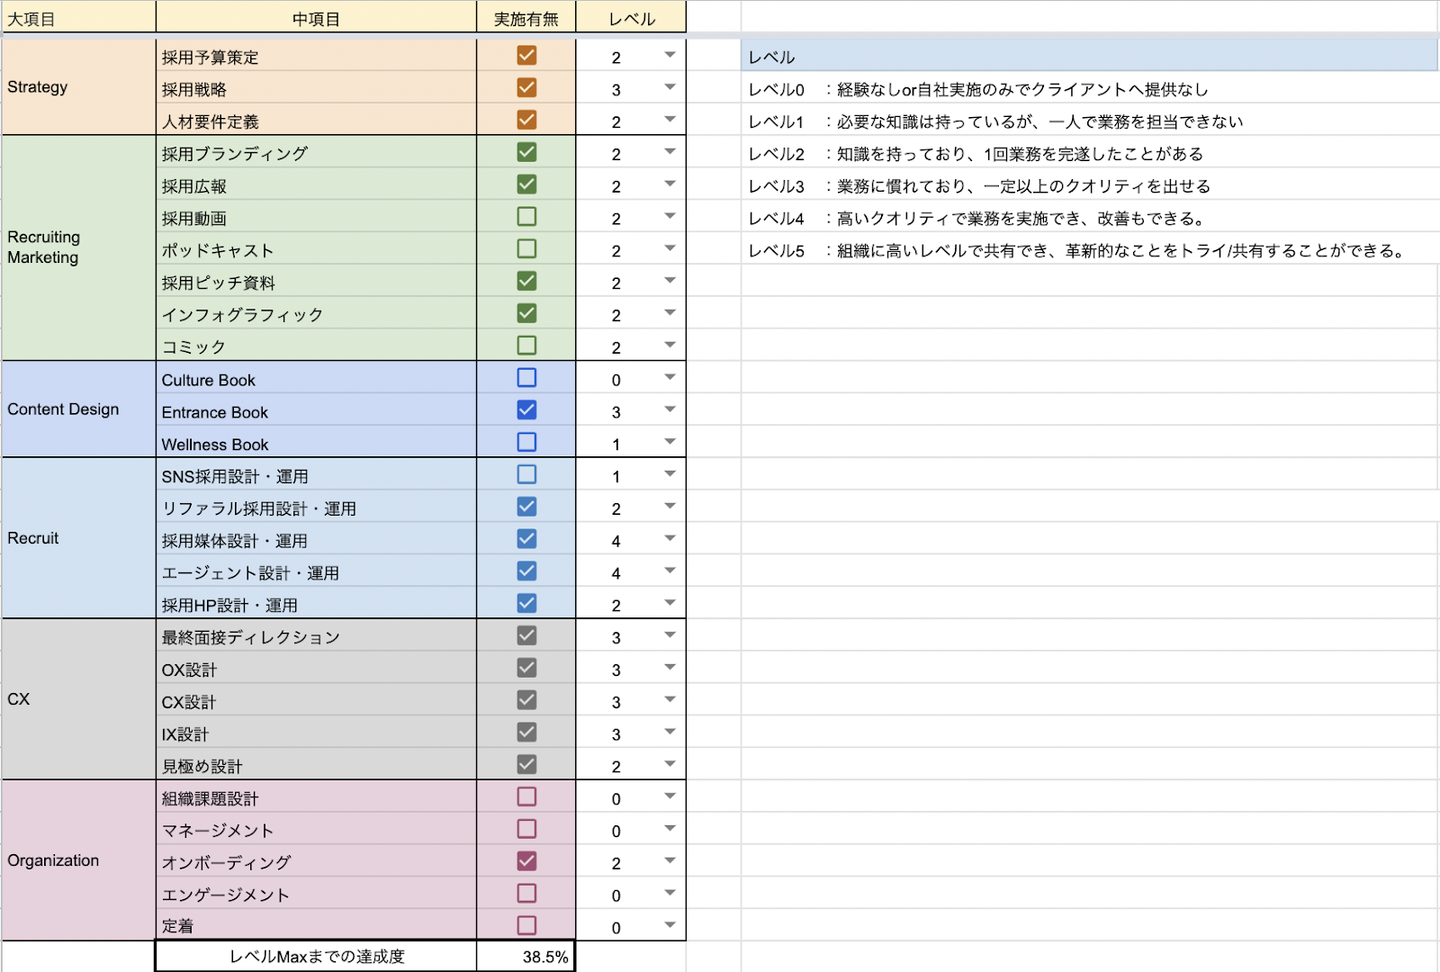Check the 組織課題設計 checkbox
Screen dimensions: 1440x972
pyautogui.click(x=527, y=797)
